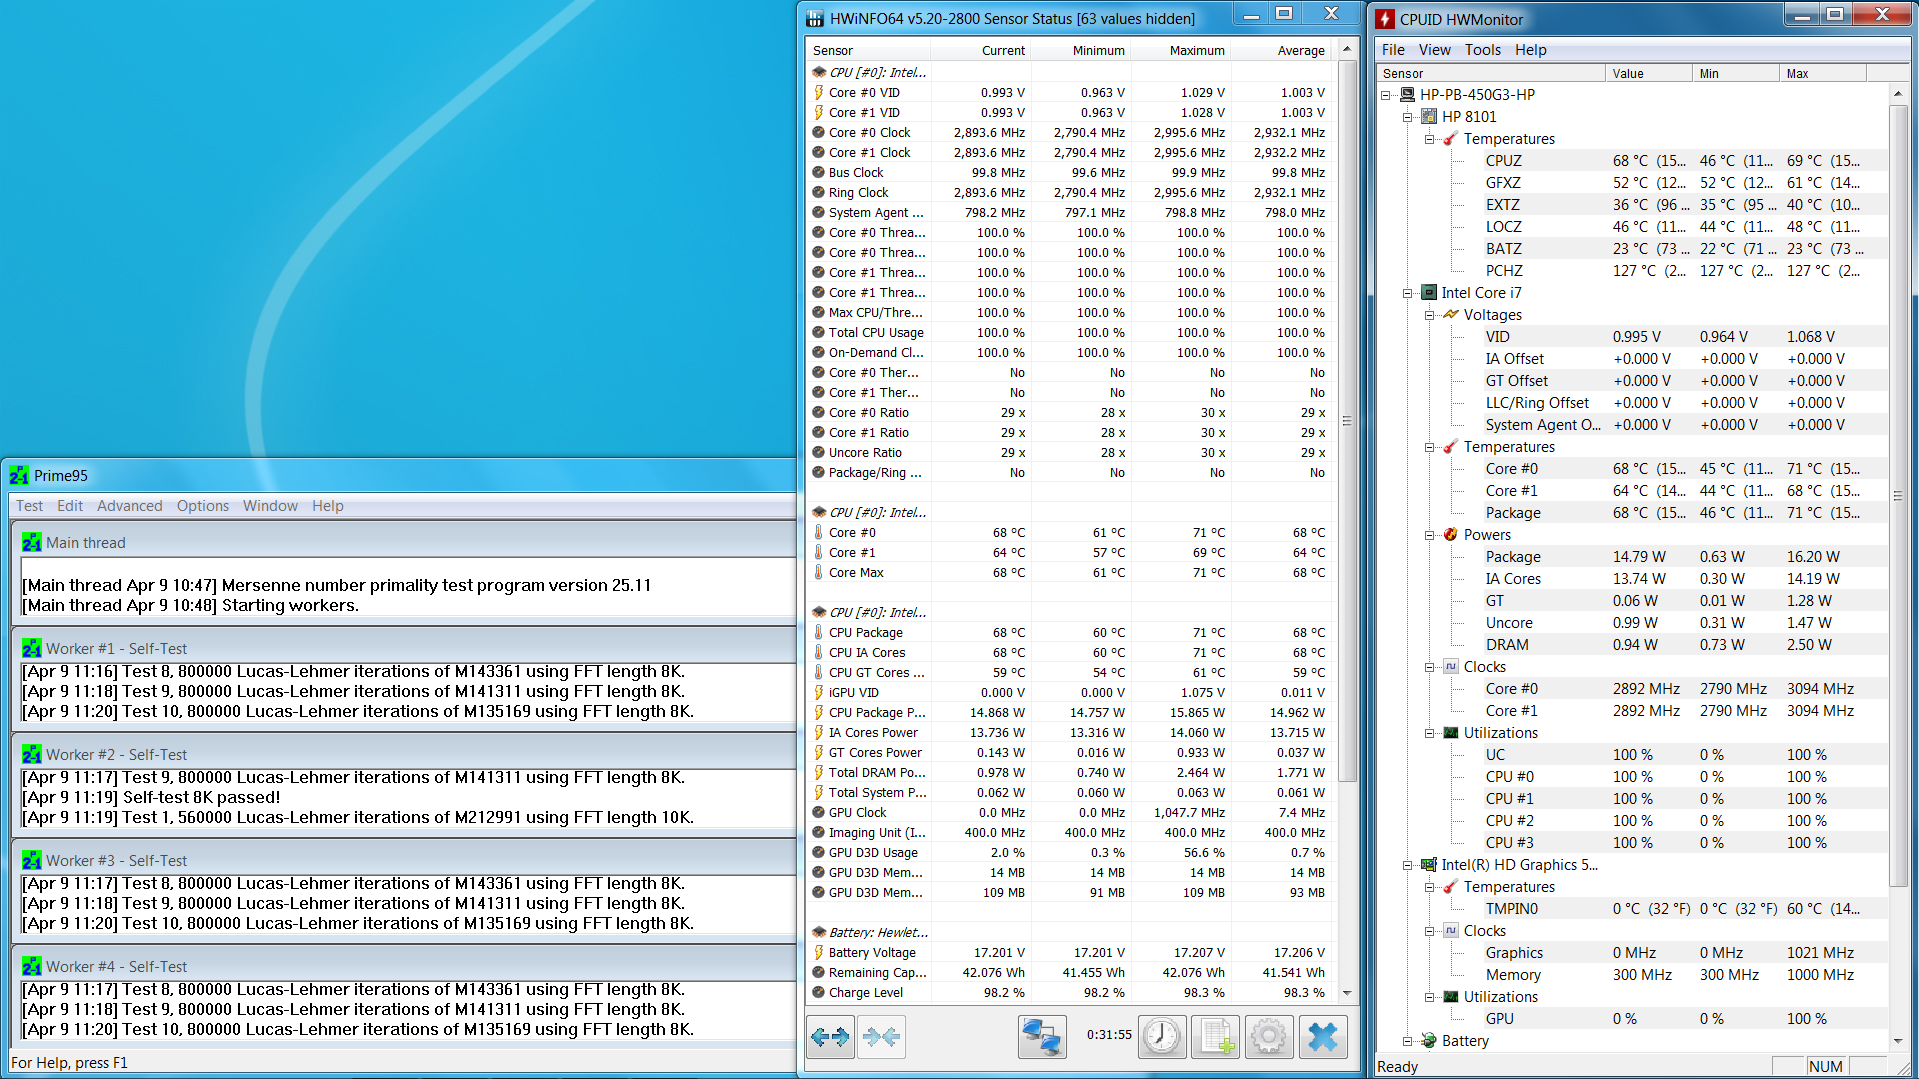Click lightning icon beside Battery Voltage row
1919x1079 pixels.
coord(819,953)
